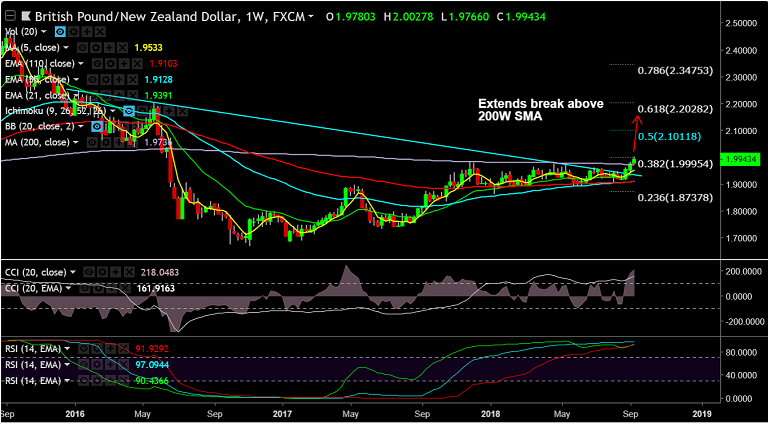
Task: Collapse legend using box icon left of title
Action: pyautogui.click(x=10, y=16)
